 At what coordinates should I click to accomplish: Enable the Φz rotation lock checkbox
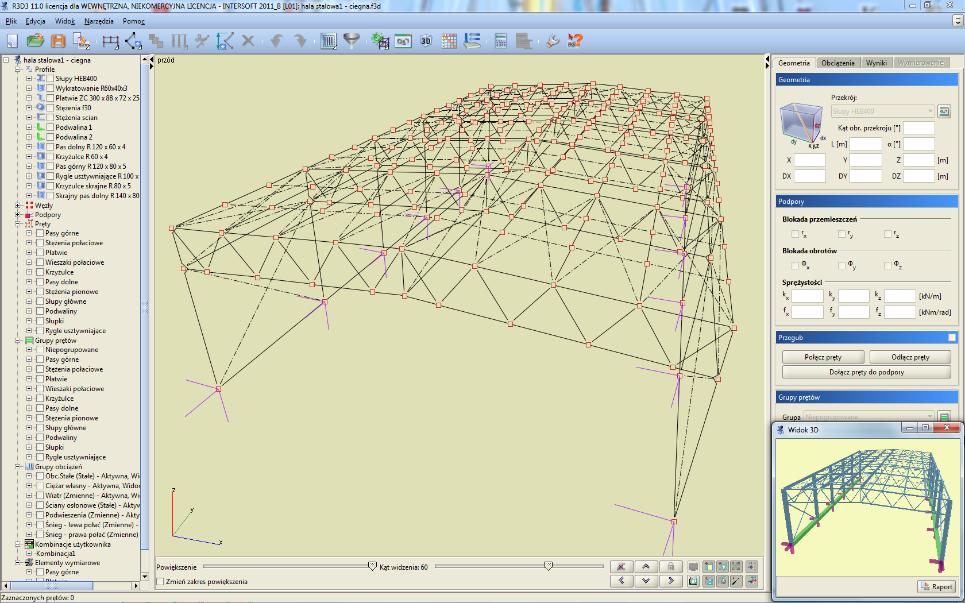(887, 265)
